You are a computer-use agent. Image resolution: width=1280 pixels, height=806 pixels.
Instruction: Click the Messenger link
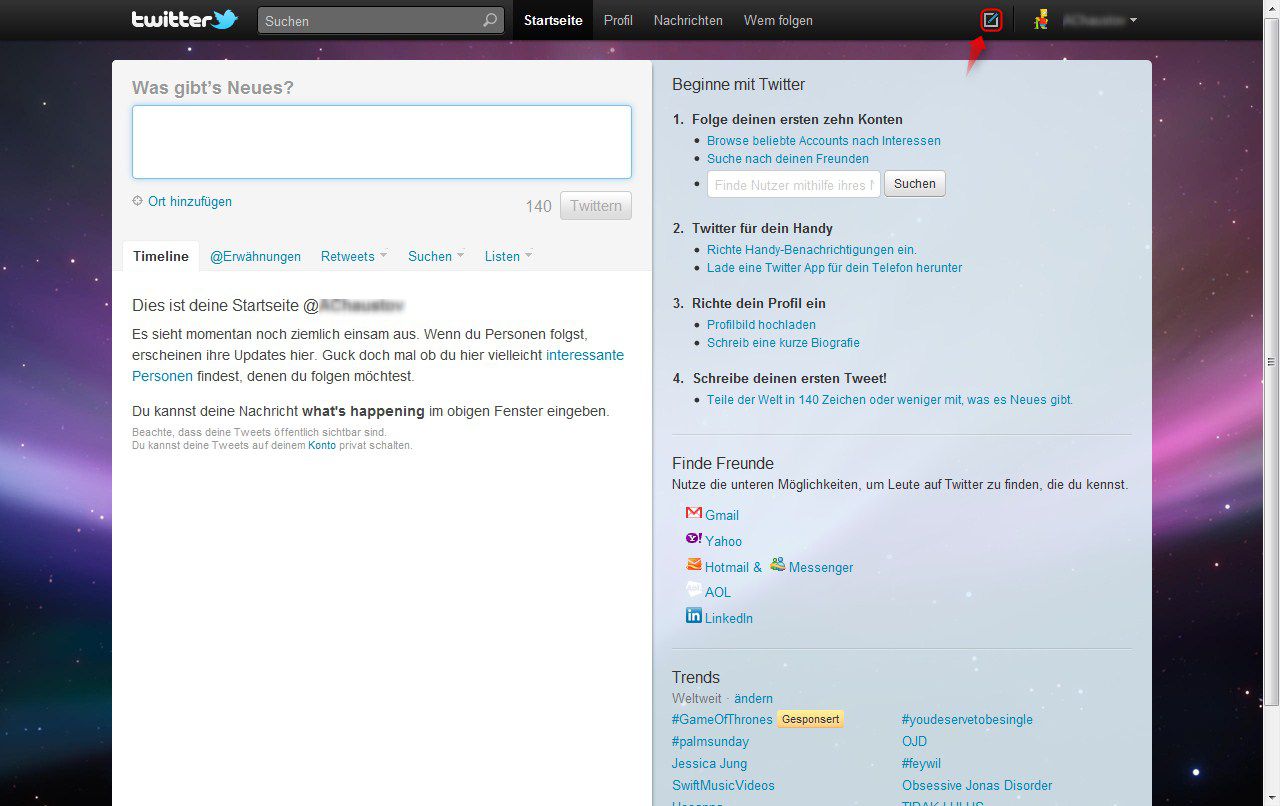coord(821,567)
